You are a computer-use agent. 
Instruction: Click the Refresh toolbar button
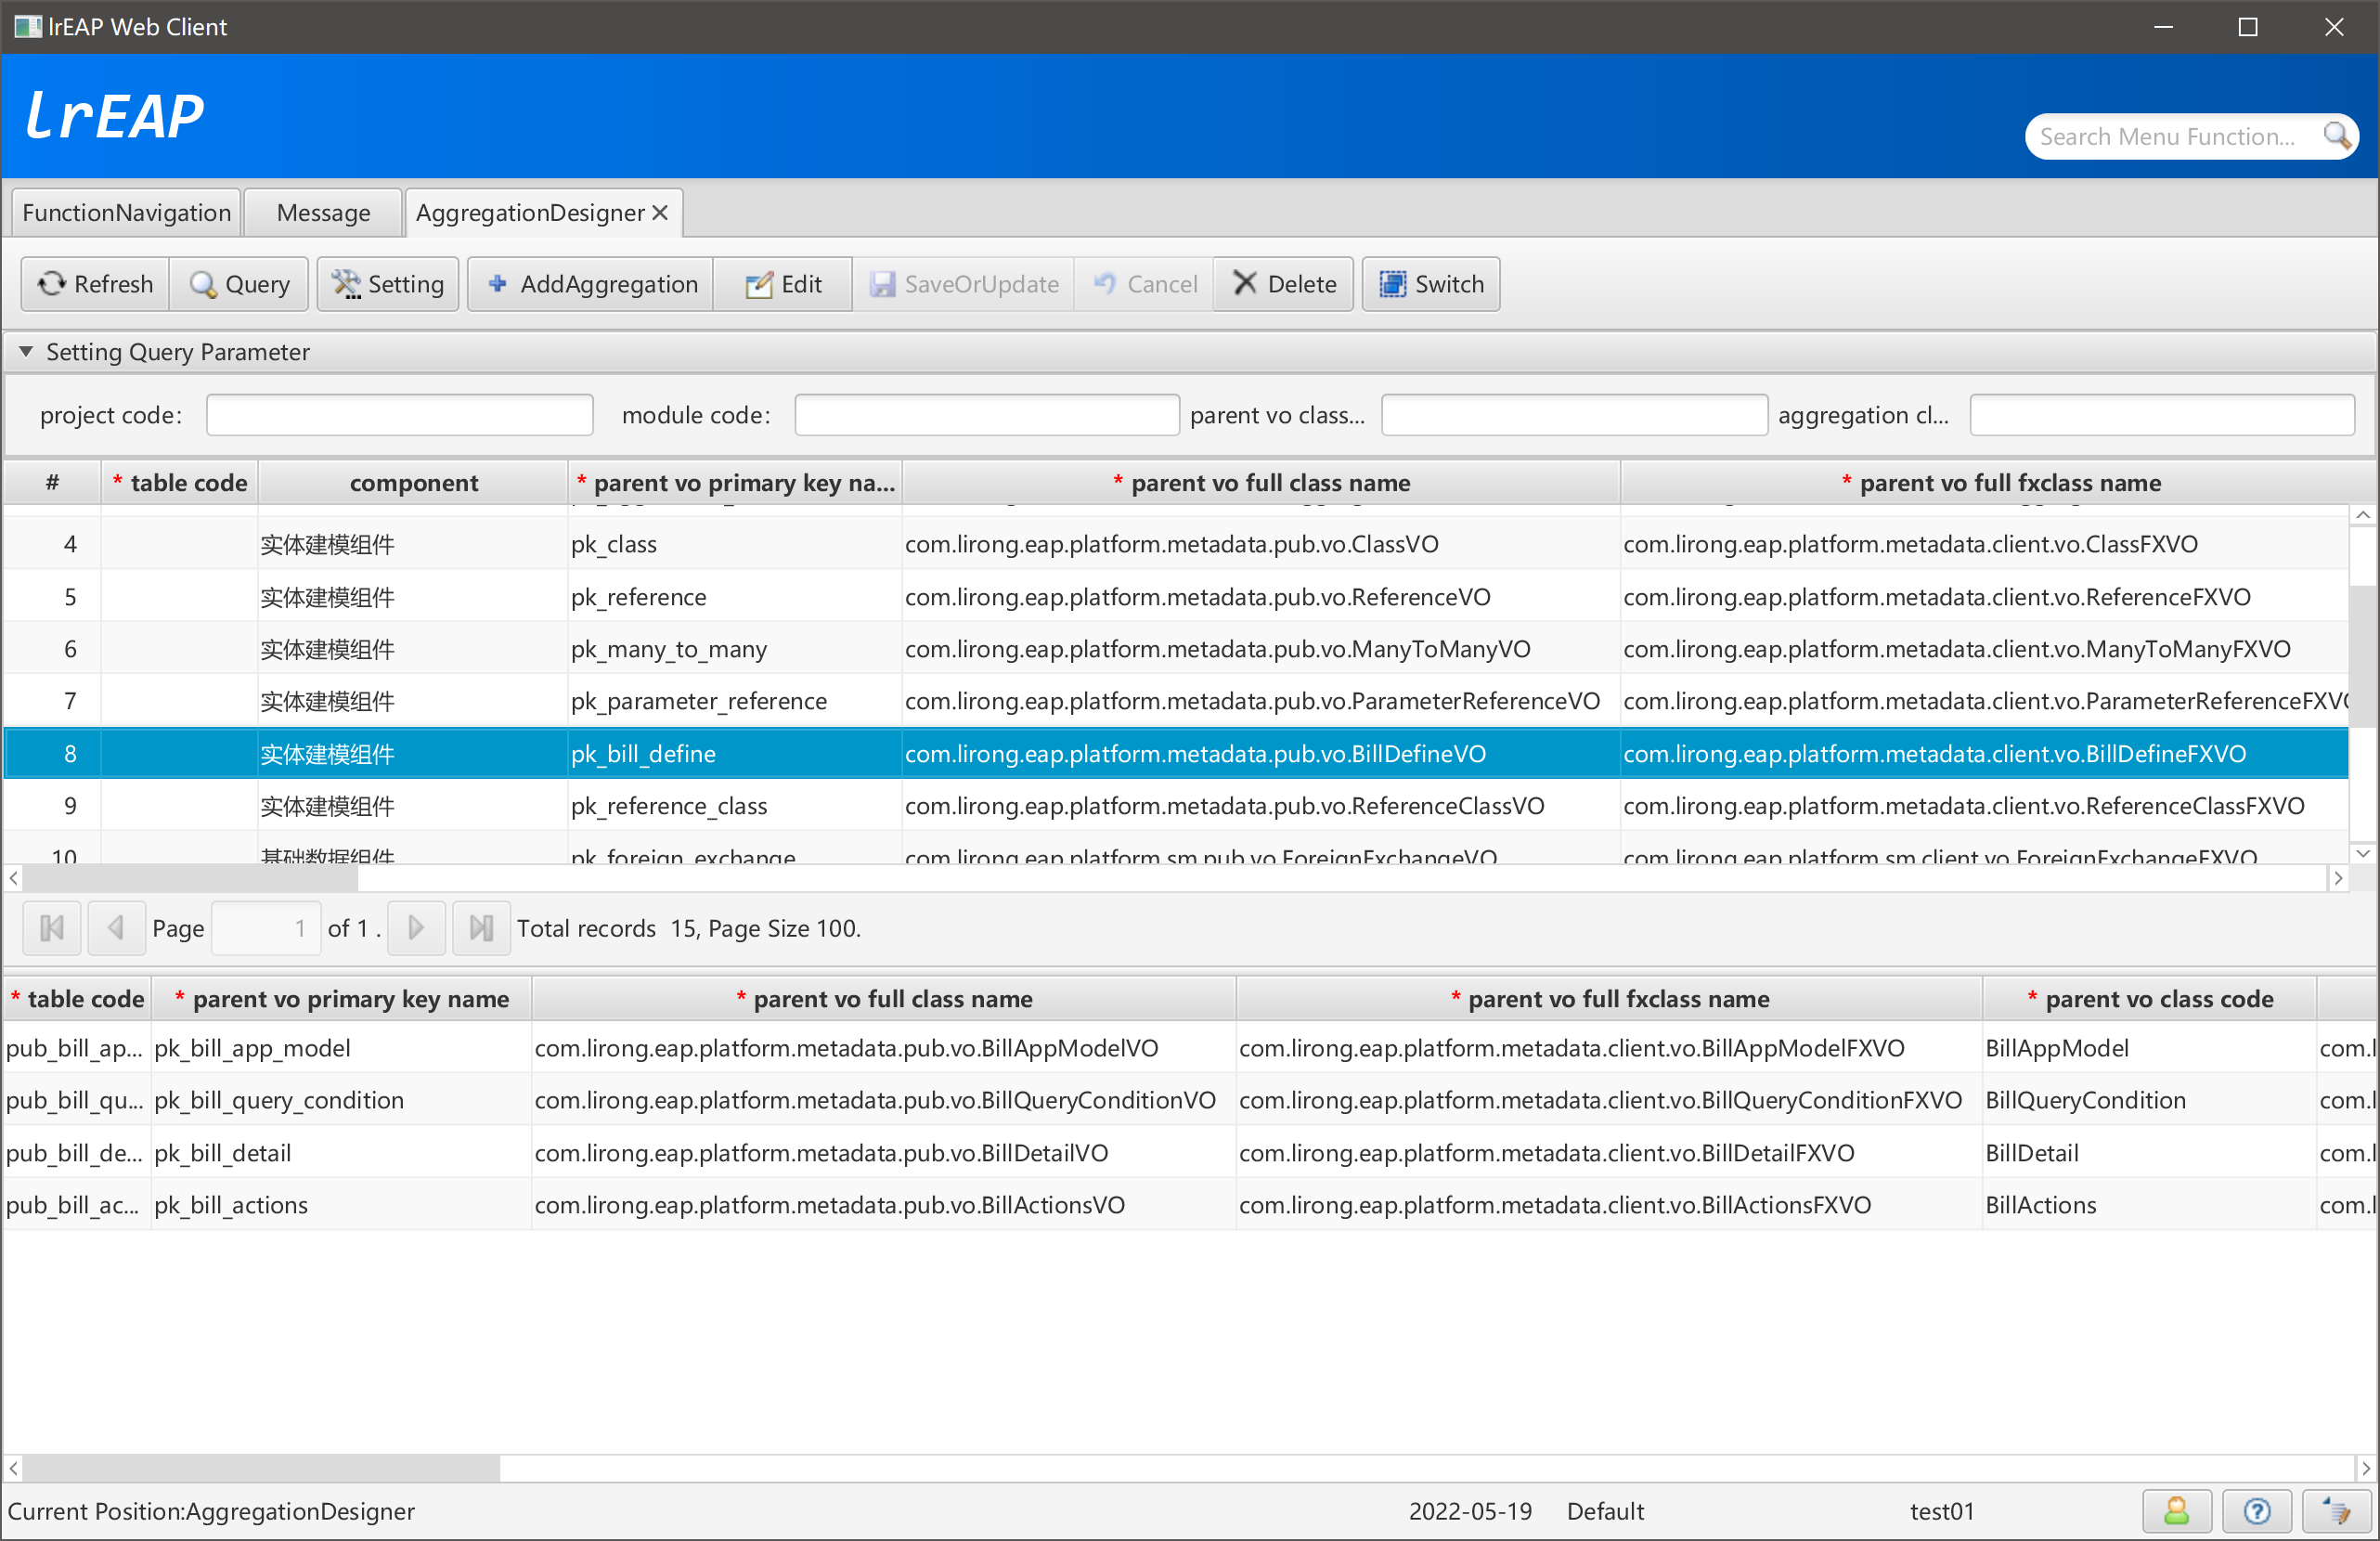click(95, 284)
